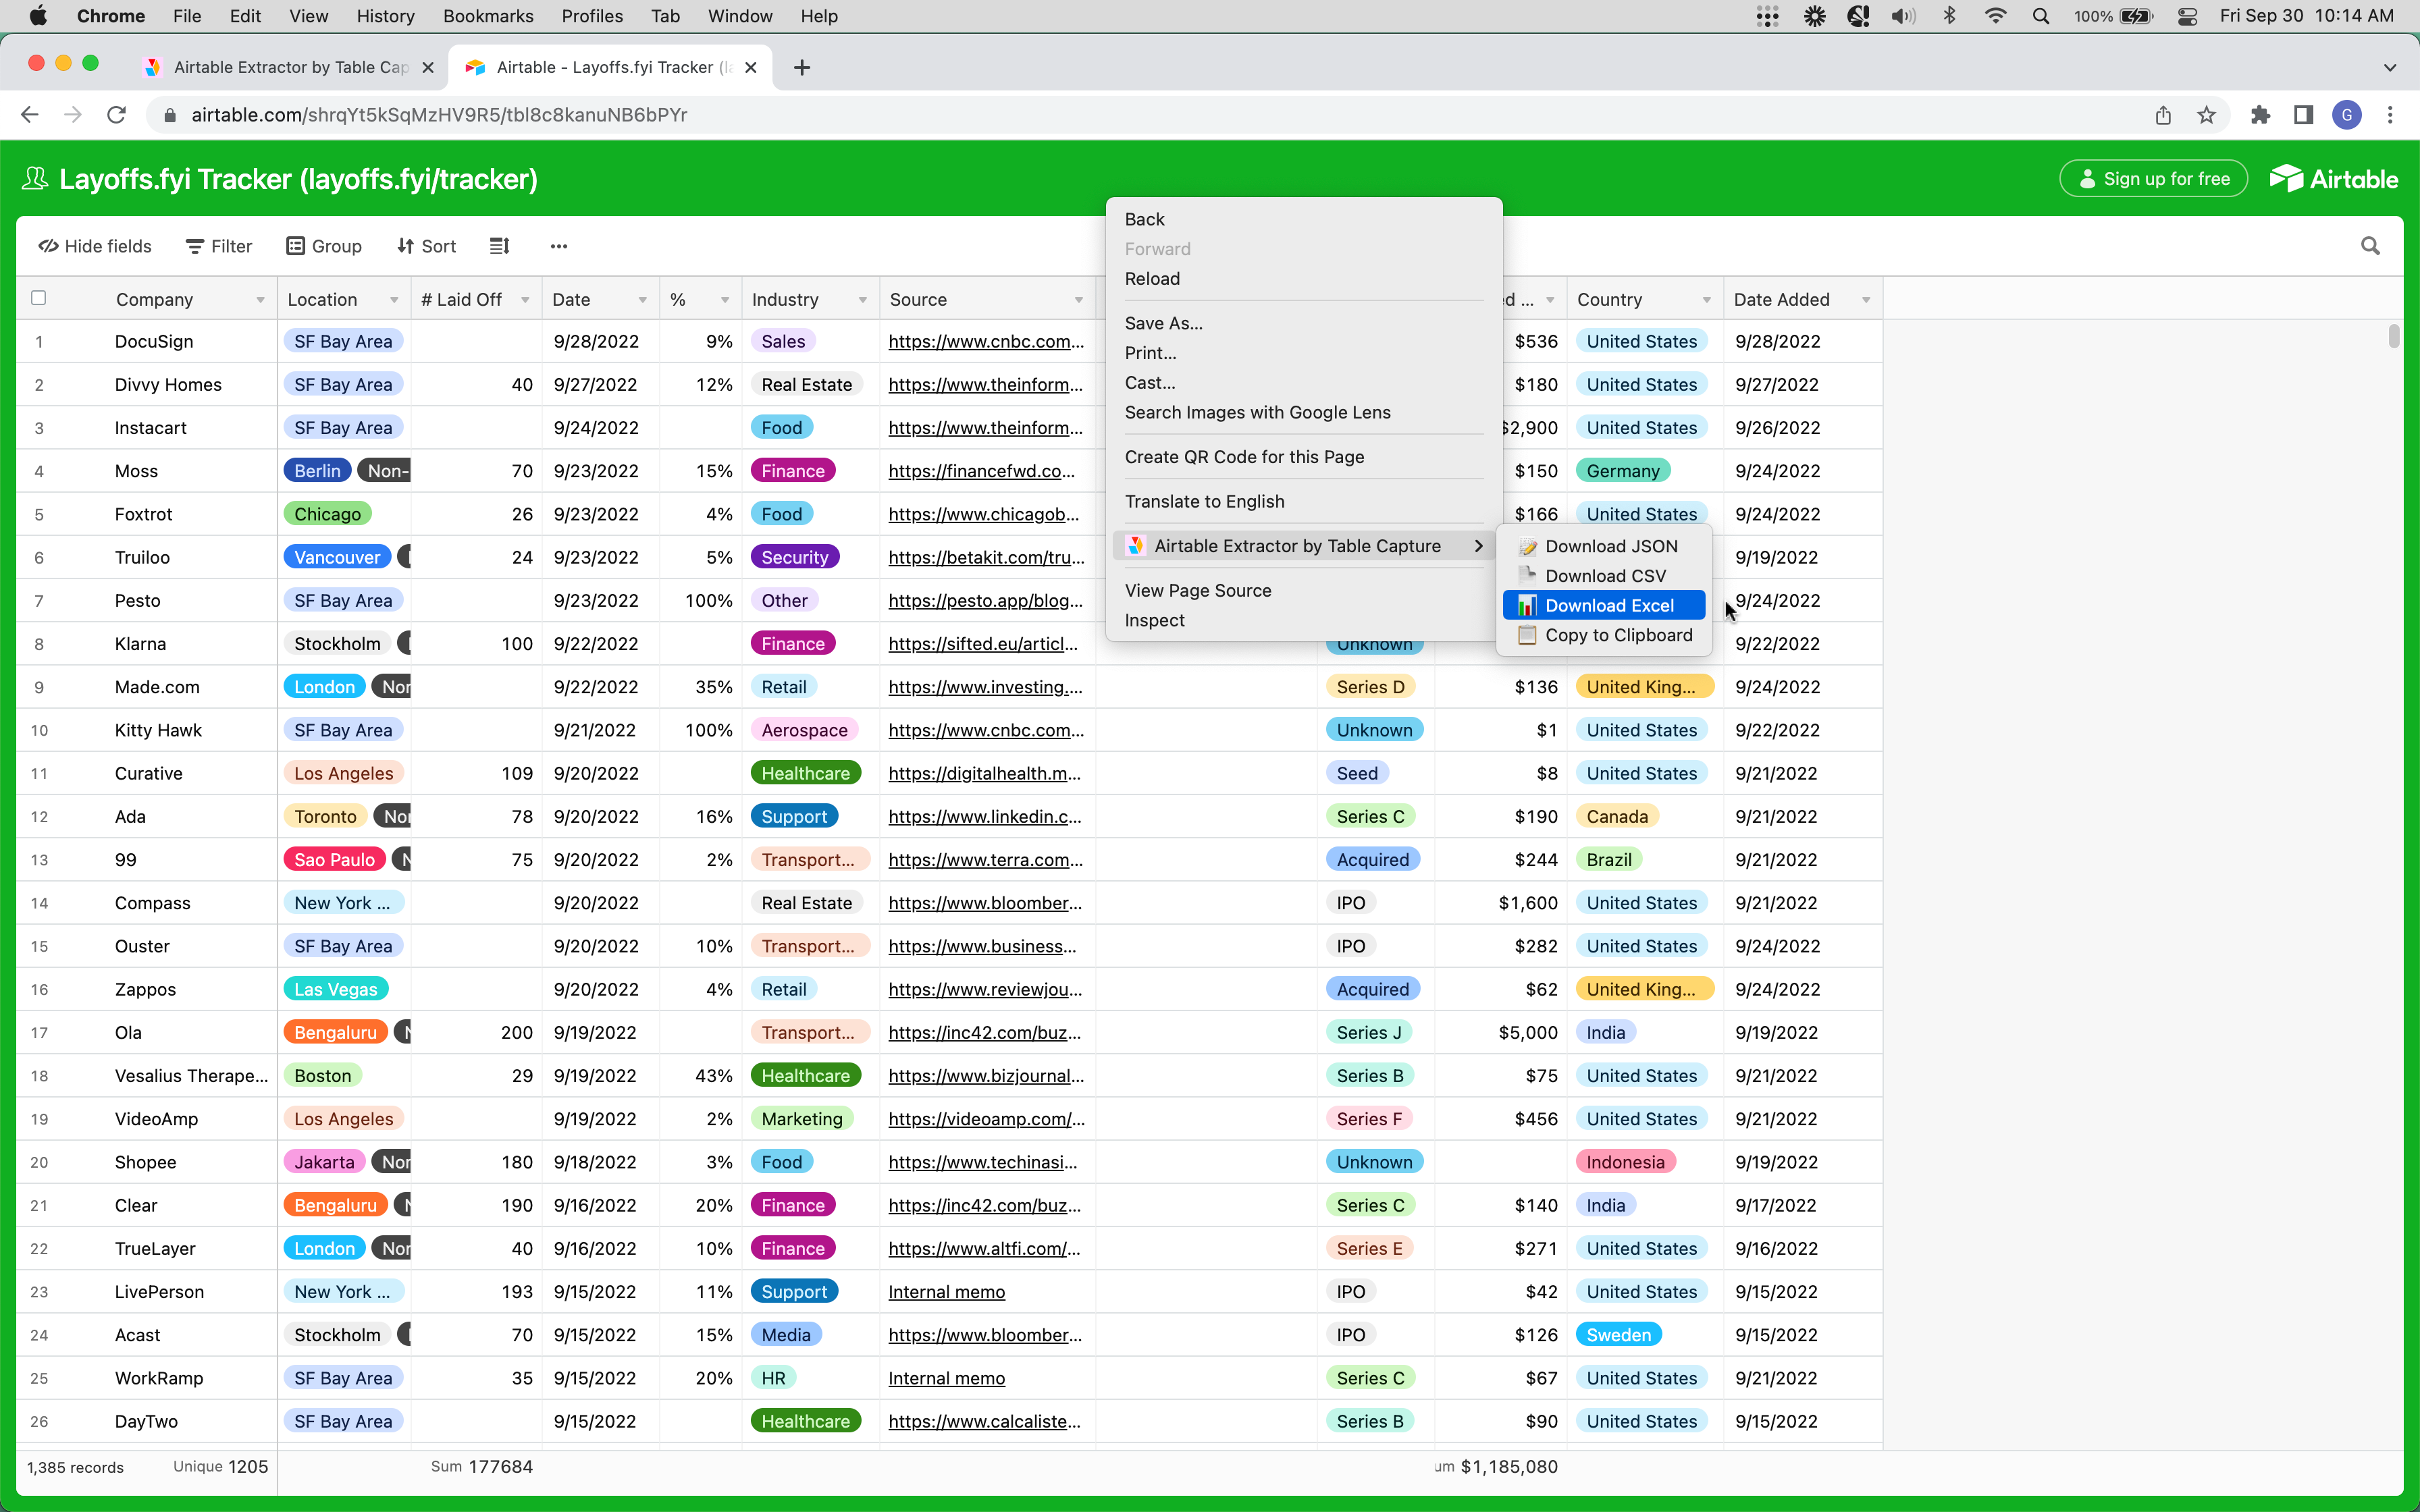Viewport: 2420px width, 1512px height.
Task: Click the Download JSON icon in submenu
Action: 1527,546
